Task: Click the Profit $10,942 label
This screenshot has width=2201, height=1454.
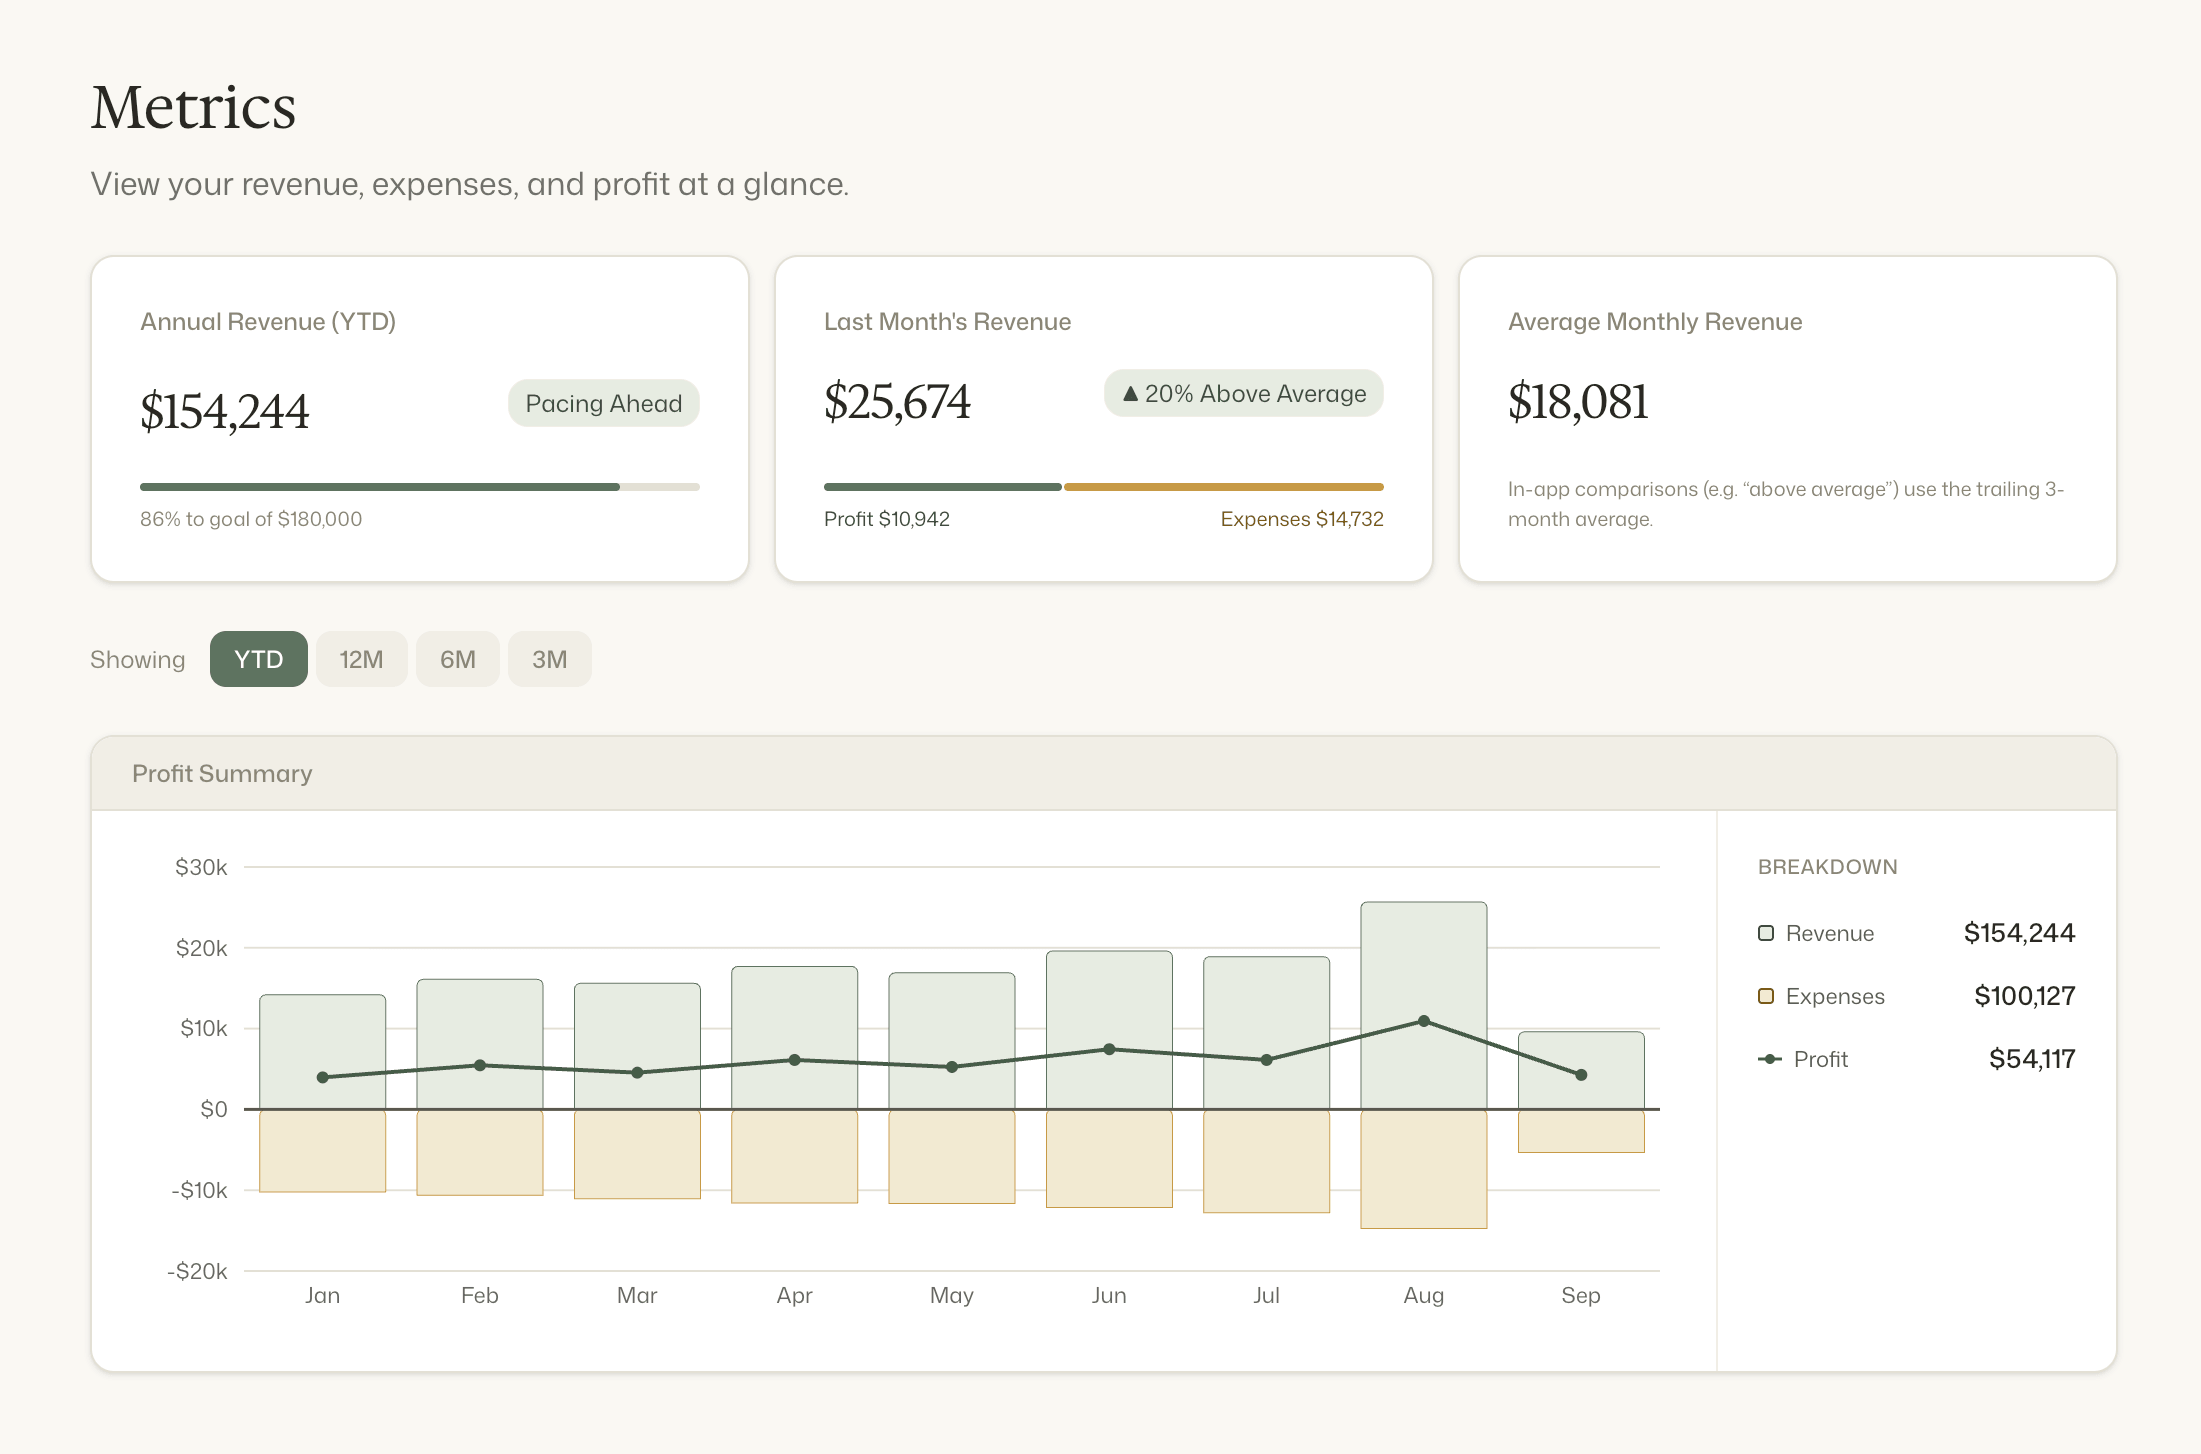Action: [887, 519]
